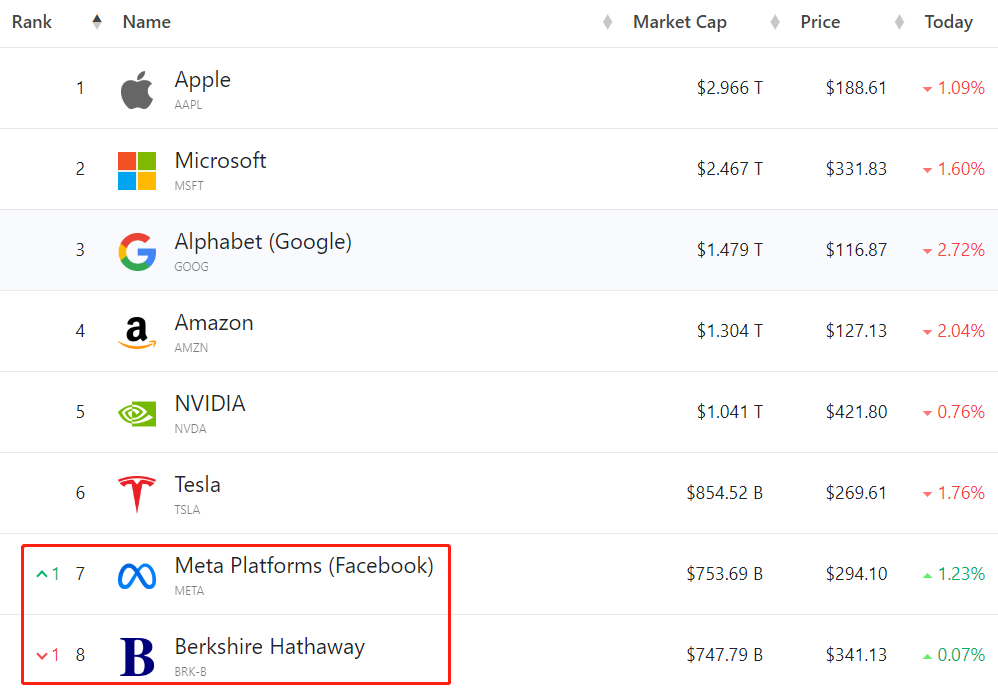Screen dimensions: 998x691
Task: Click the Google G logo
Action: coord(137,251)
